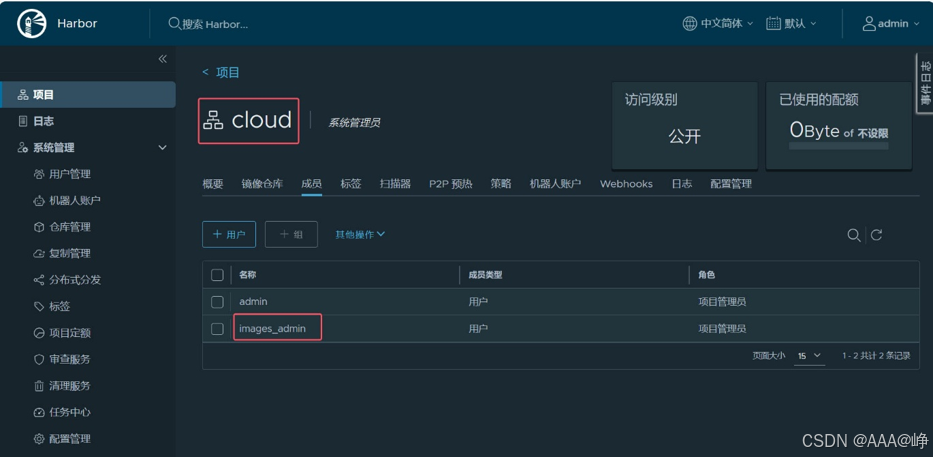Click the admin user avatar icon
The image size is (933, 457).
click(869, 24)
